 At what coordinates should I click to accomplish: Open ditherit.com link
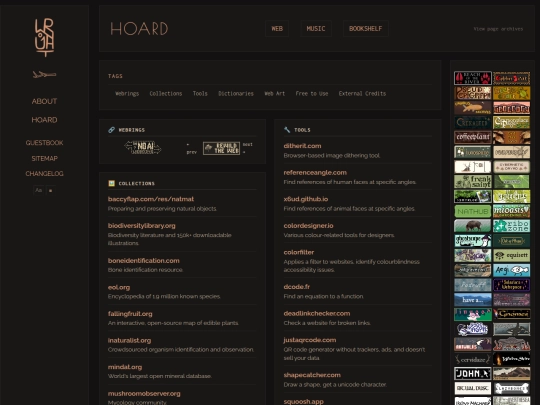tap(302, 146)
